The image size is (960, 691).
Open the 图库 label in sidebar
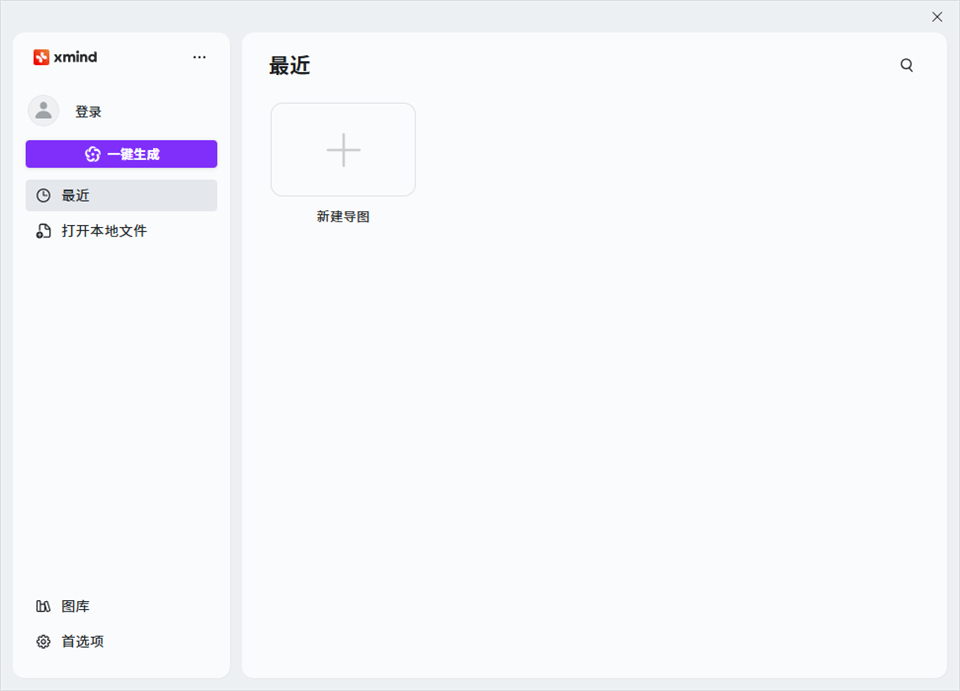(76, 606)
